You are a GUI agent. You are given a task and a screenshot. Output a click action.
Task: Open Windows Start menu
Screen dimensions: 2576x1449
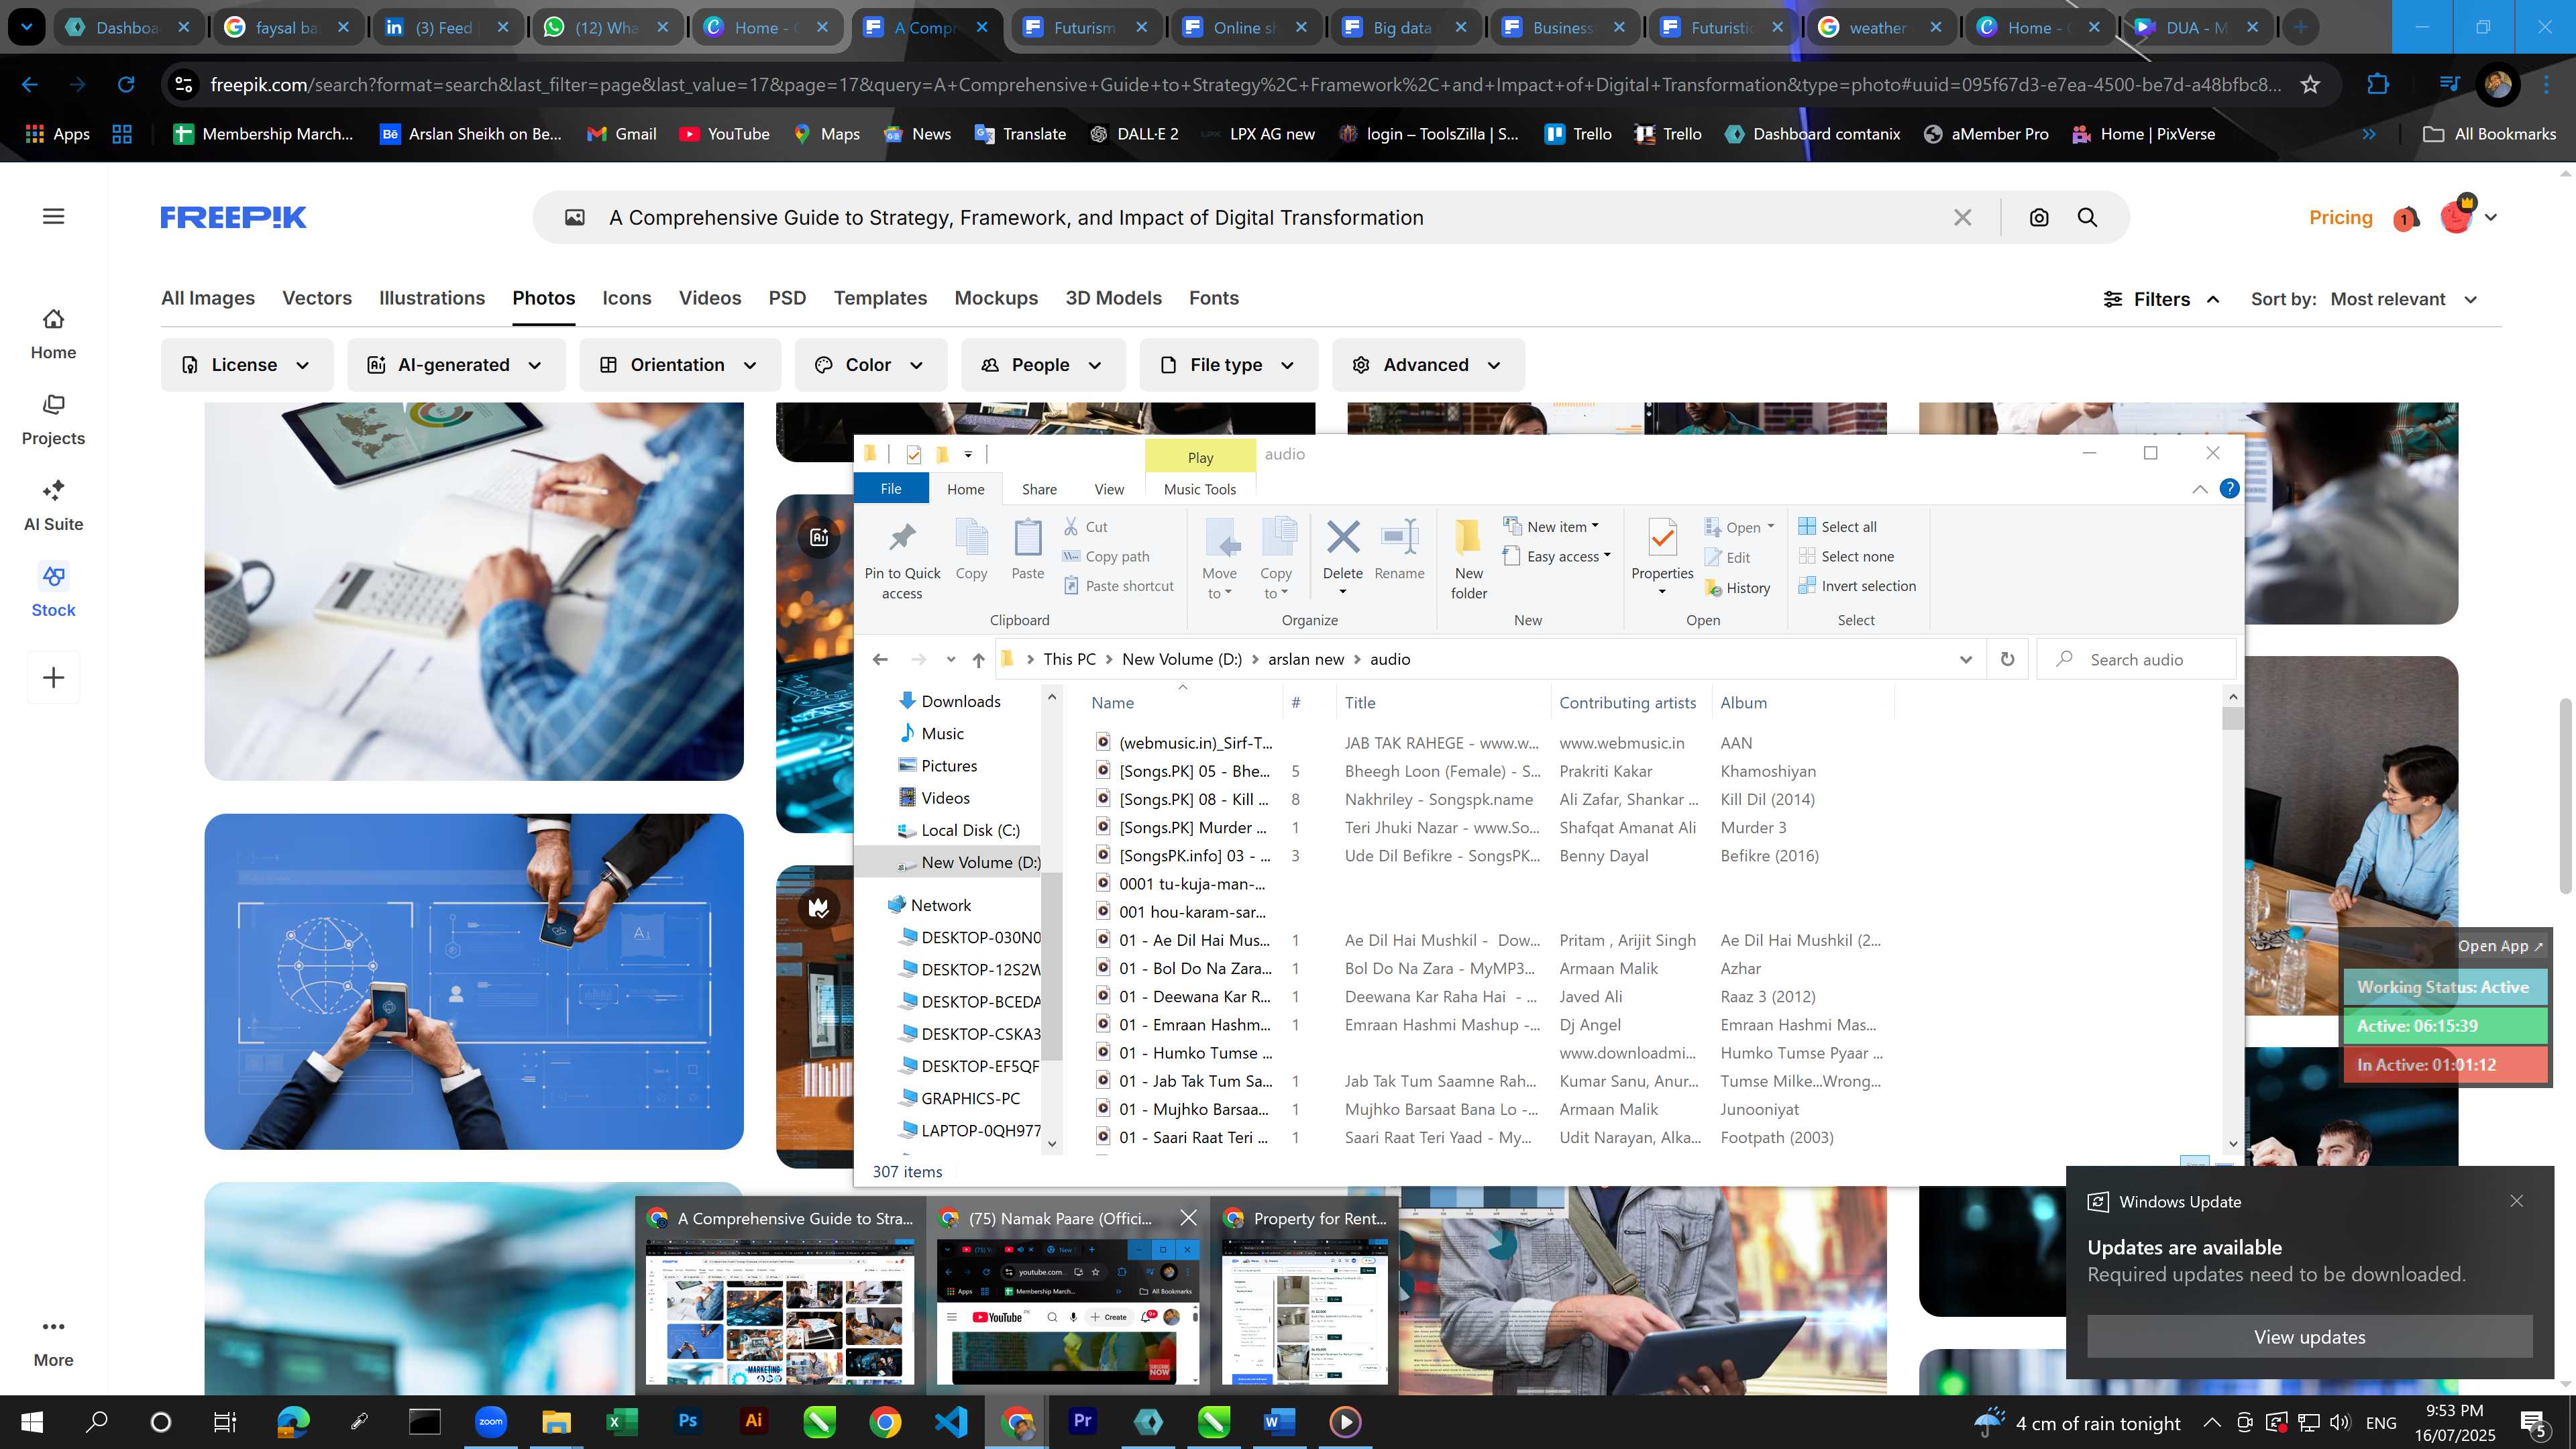(31, 1421)
